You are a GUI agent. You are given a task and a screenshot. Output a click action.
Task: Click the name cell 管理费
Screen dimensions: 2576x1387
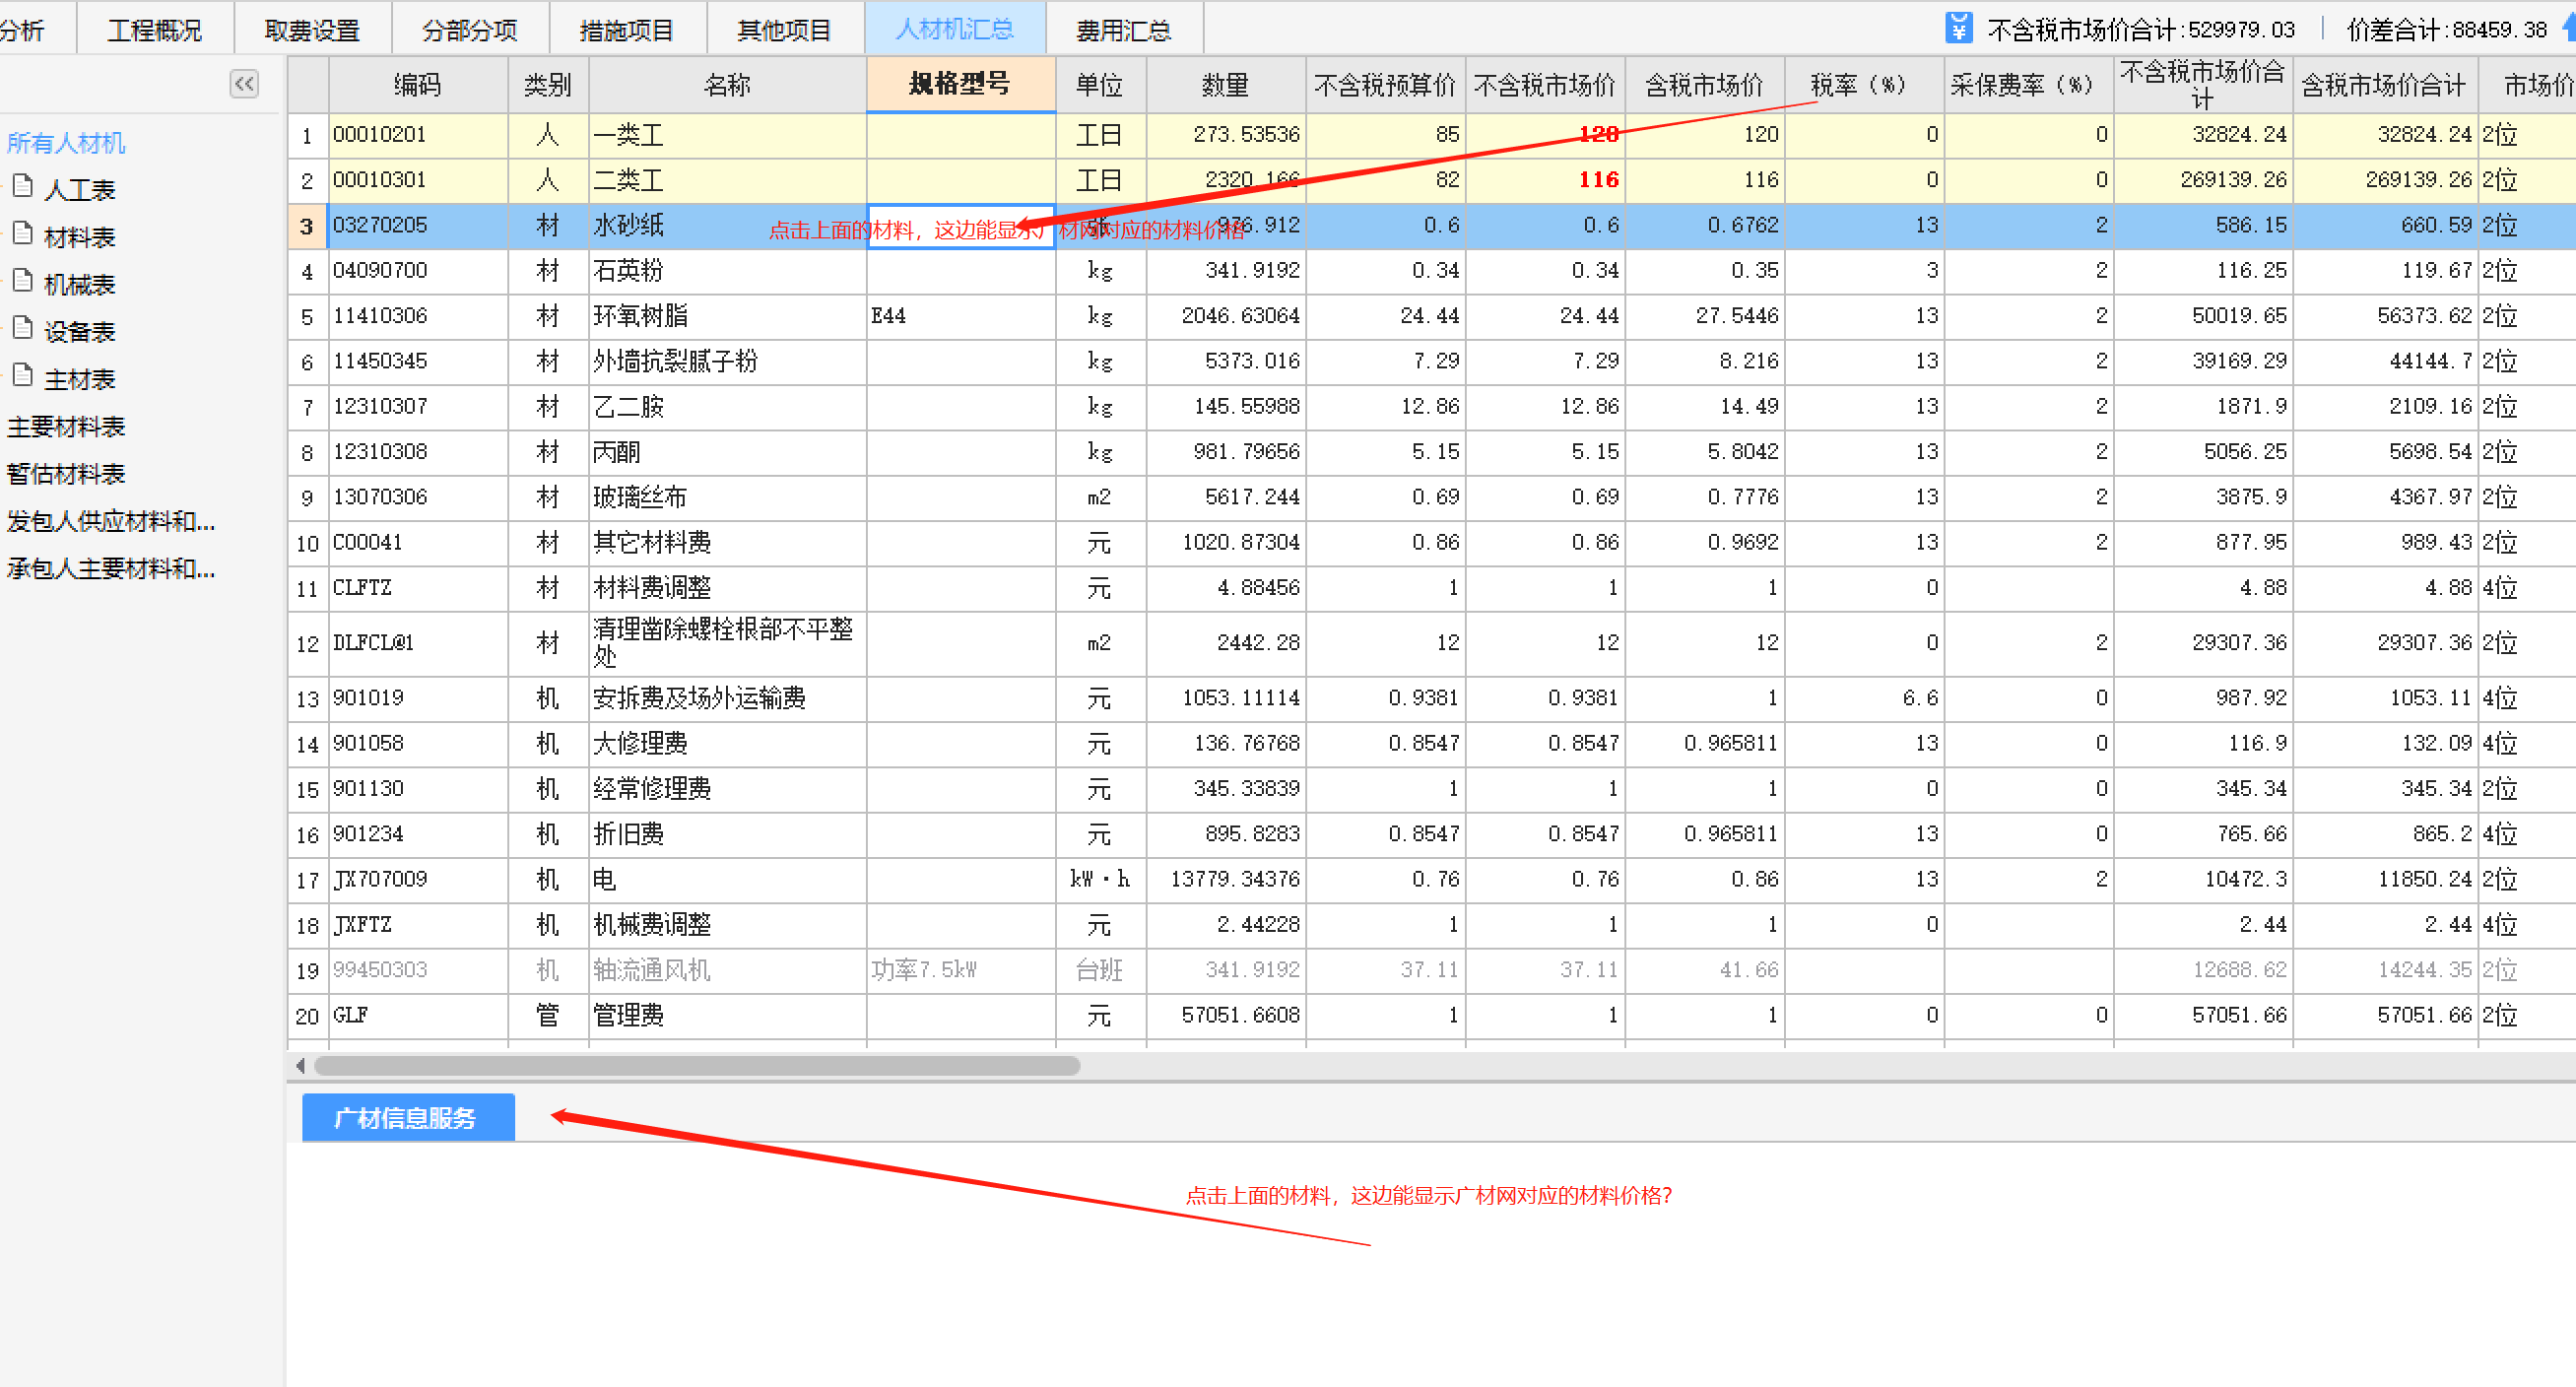click(x=727, y=1016)
